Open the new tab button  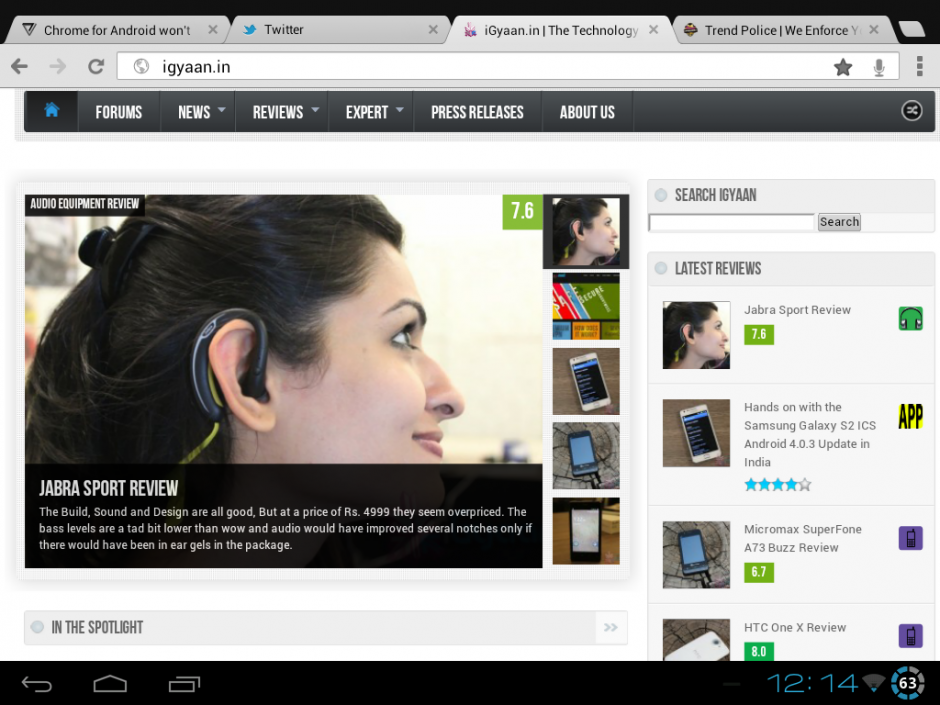pos(911,30)
